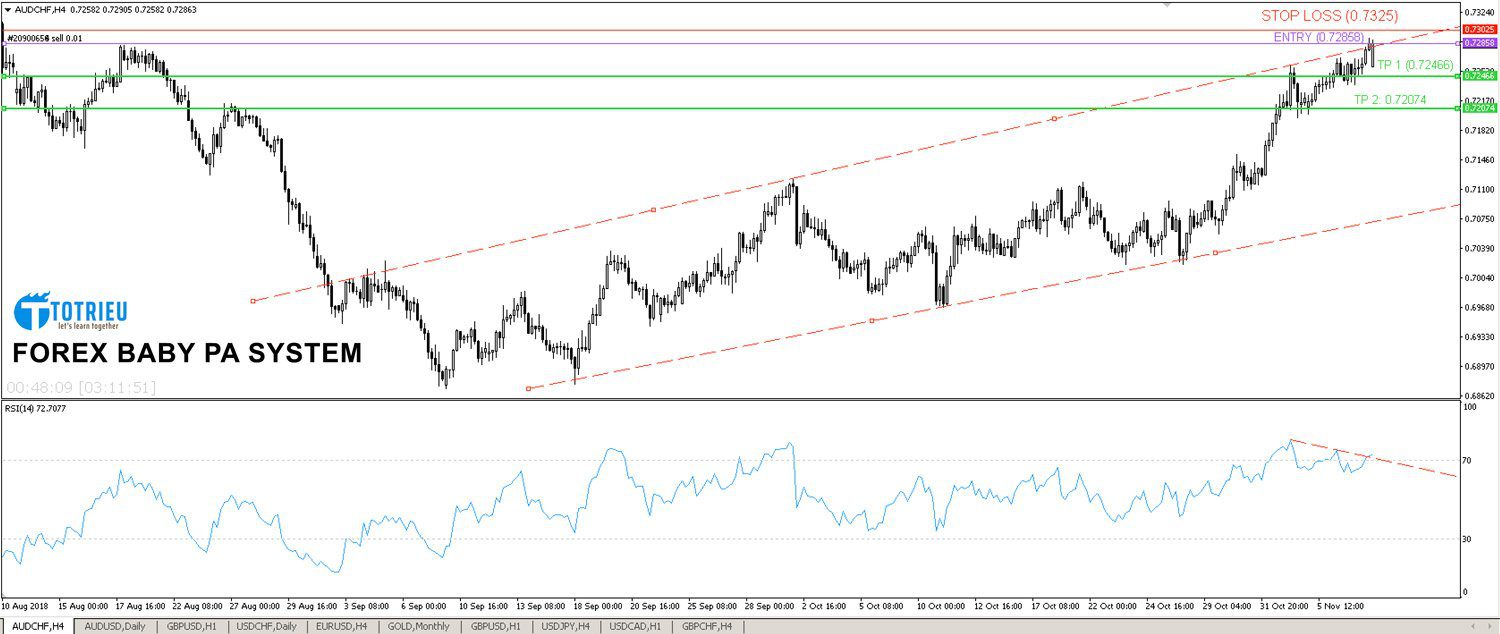Select the ENTRY (0.72858) text label

point(1317,37)
